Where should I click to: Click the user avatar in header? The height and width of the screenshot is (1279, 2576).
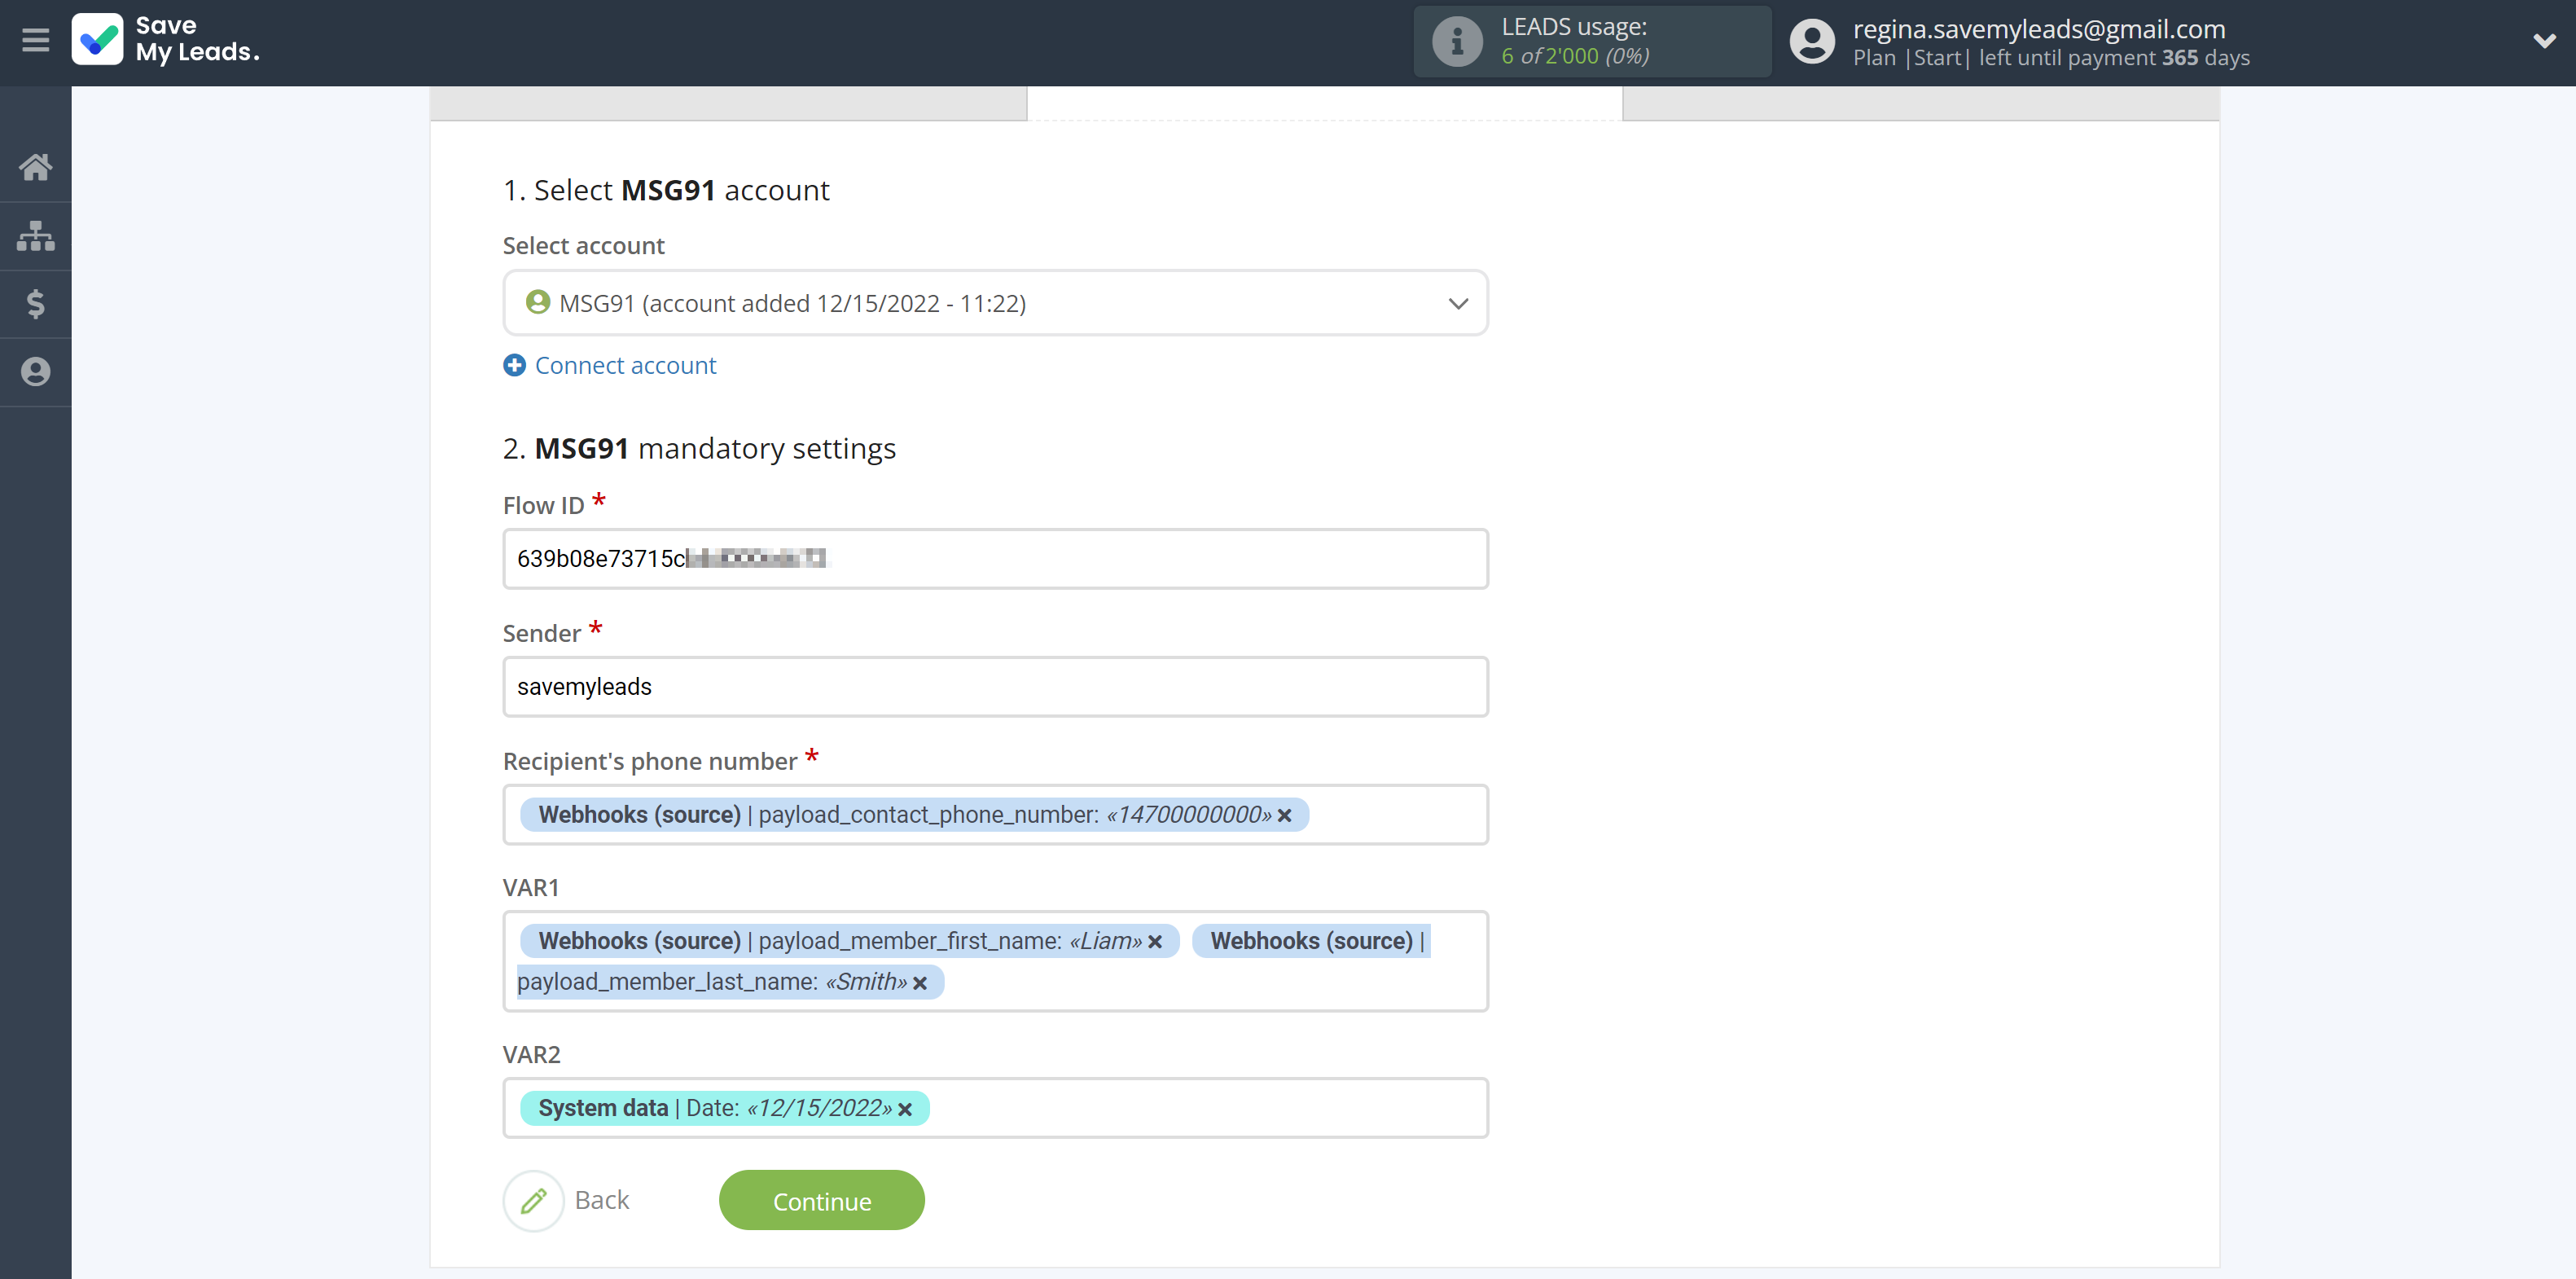tap(1811, 42)
